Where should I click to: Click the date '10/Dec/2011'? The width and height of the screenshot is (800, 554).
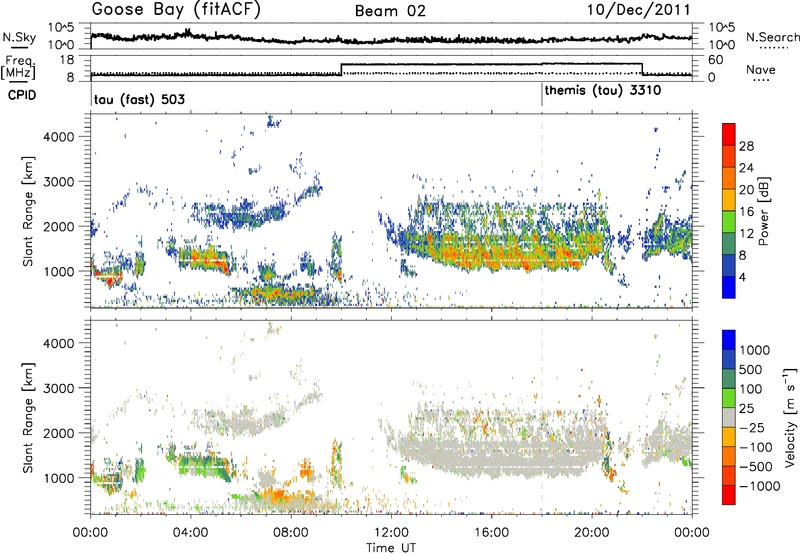click(638, 10)
